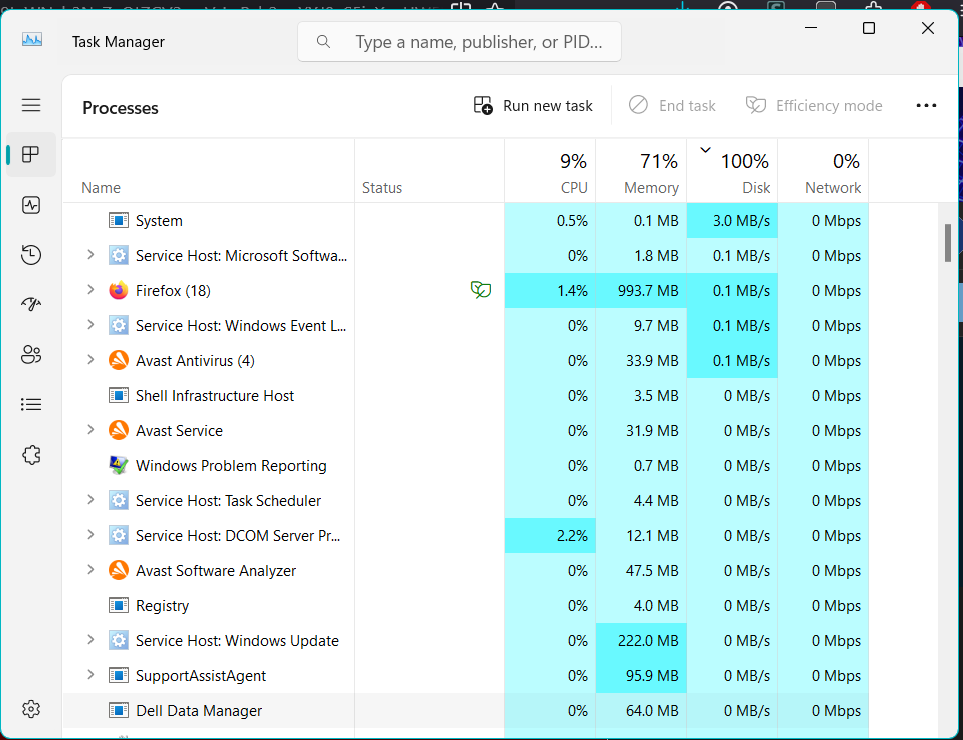The image size is (963, 740).
Task: Expand the Avast Antivirus (4) group
Action: pos(90,360)
